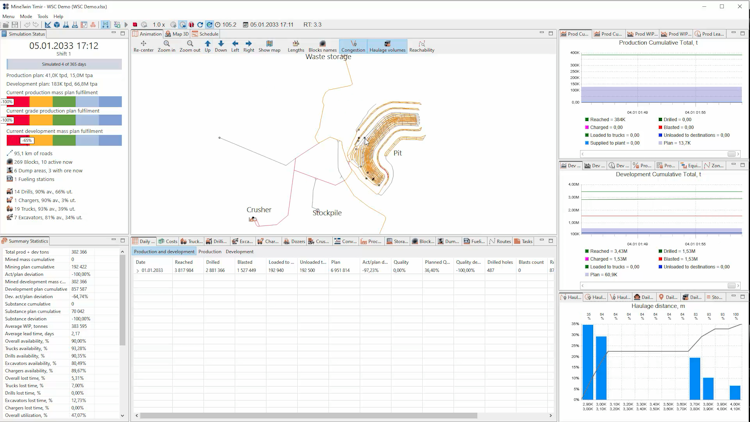Minimize the Simulation Status panel

click(x=113, y=33)
